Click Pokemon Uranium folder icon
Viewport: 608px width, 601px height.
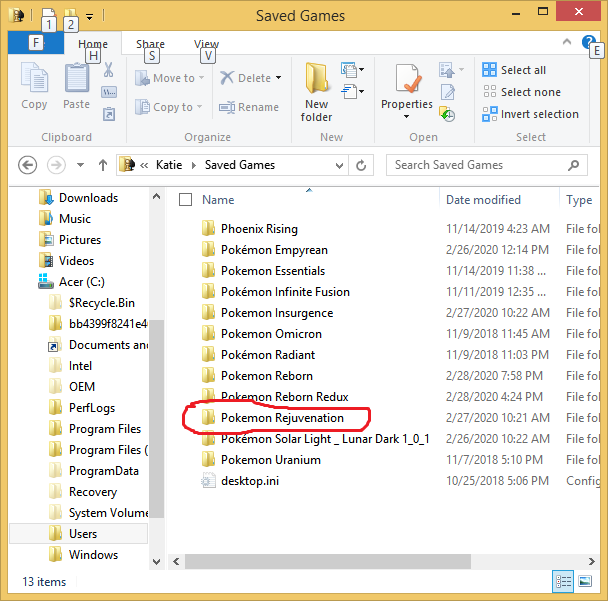[208, 459]
